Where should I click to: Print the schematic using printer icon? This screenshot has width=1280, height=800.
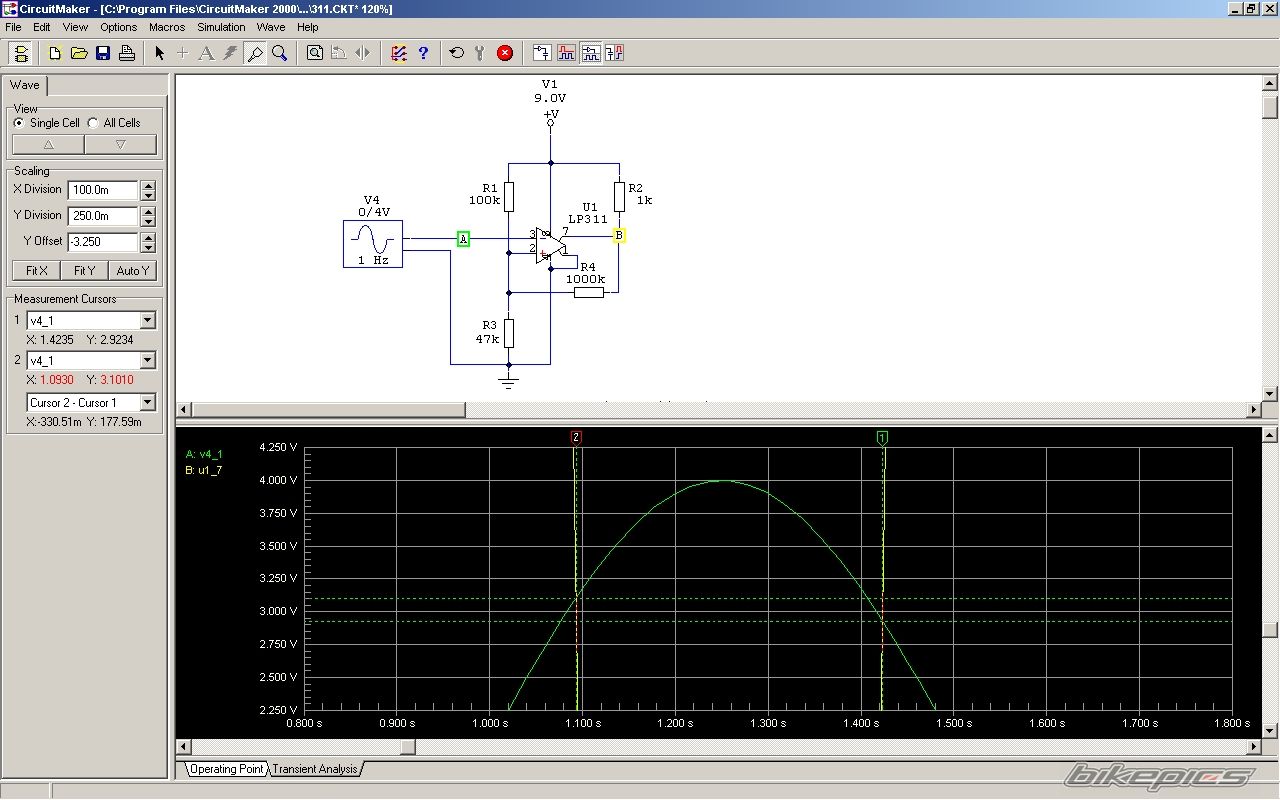[x=127, y=53]
